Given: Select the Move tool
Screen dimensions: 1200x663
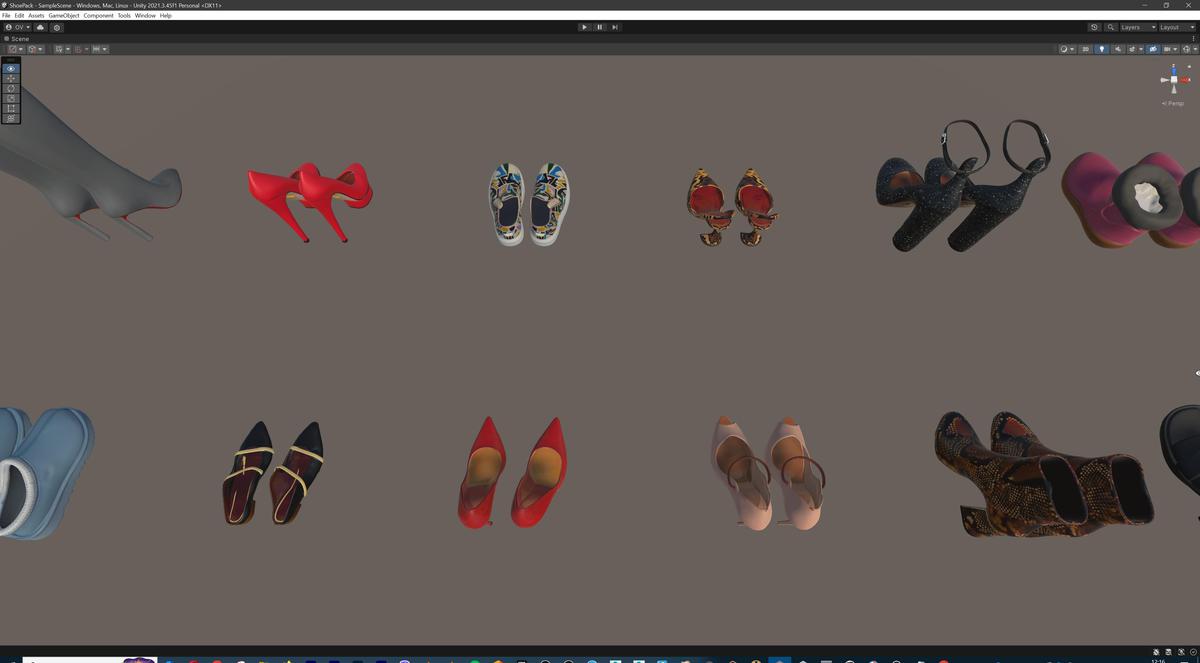Looking at the screenshot, I should [10, 78].
